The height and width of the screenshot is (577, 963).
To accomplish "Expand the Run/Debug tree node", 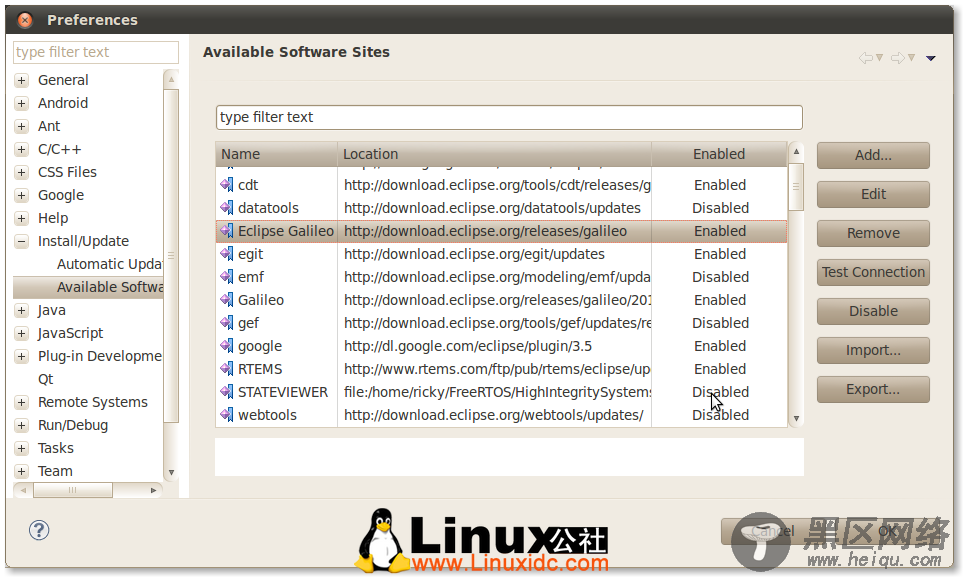I will [21, 425].
